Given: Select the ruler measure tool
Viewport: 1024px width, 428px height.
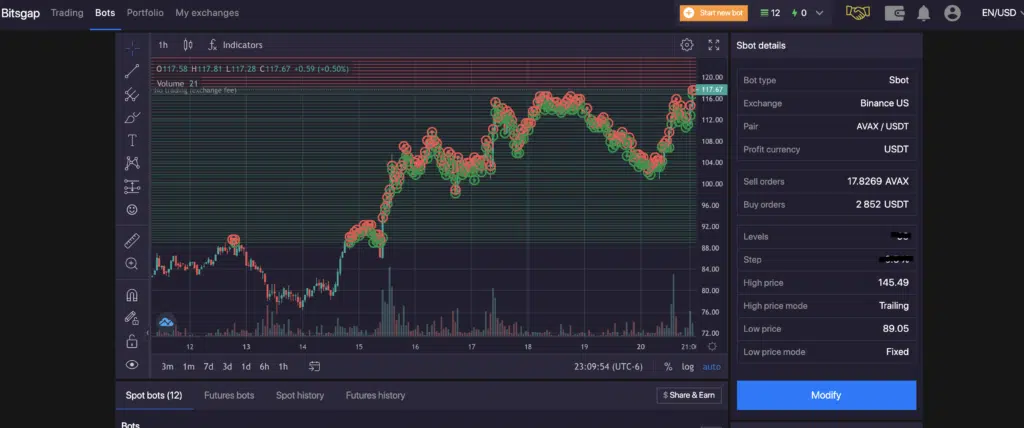Looking at the screenshot, I should [x=131, y=241].
